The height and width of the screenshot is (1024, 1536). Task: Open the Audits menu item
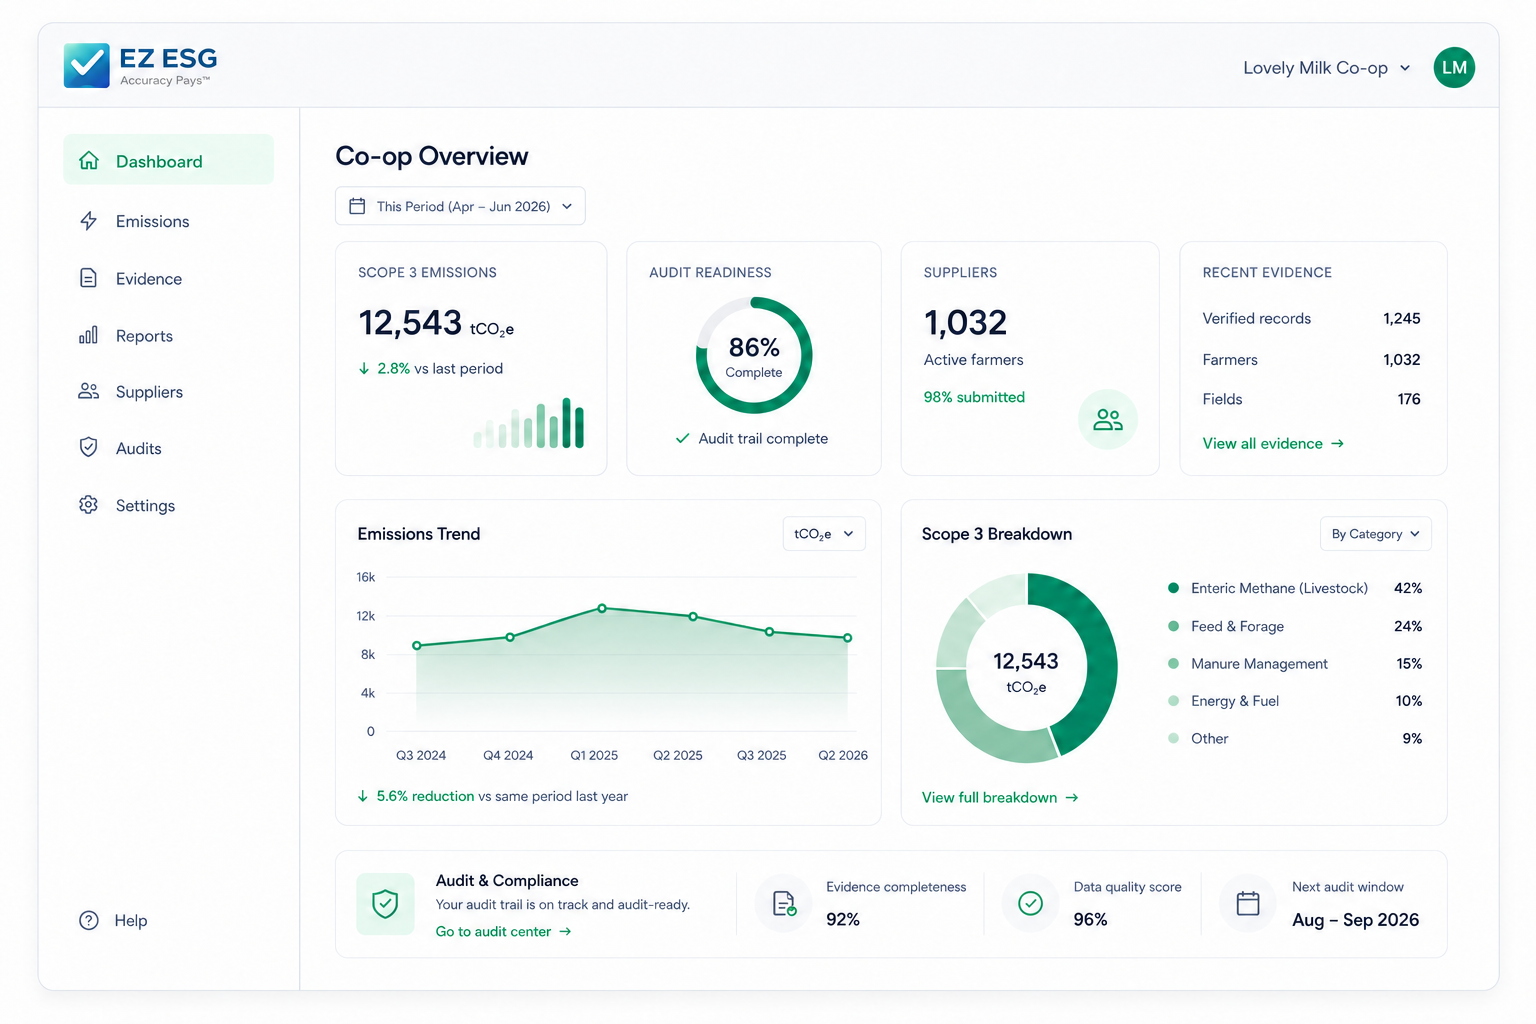(168, 448)
